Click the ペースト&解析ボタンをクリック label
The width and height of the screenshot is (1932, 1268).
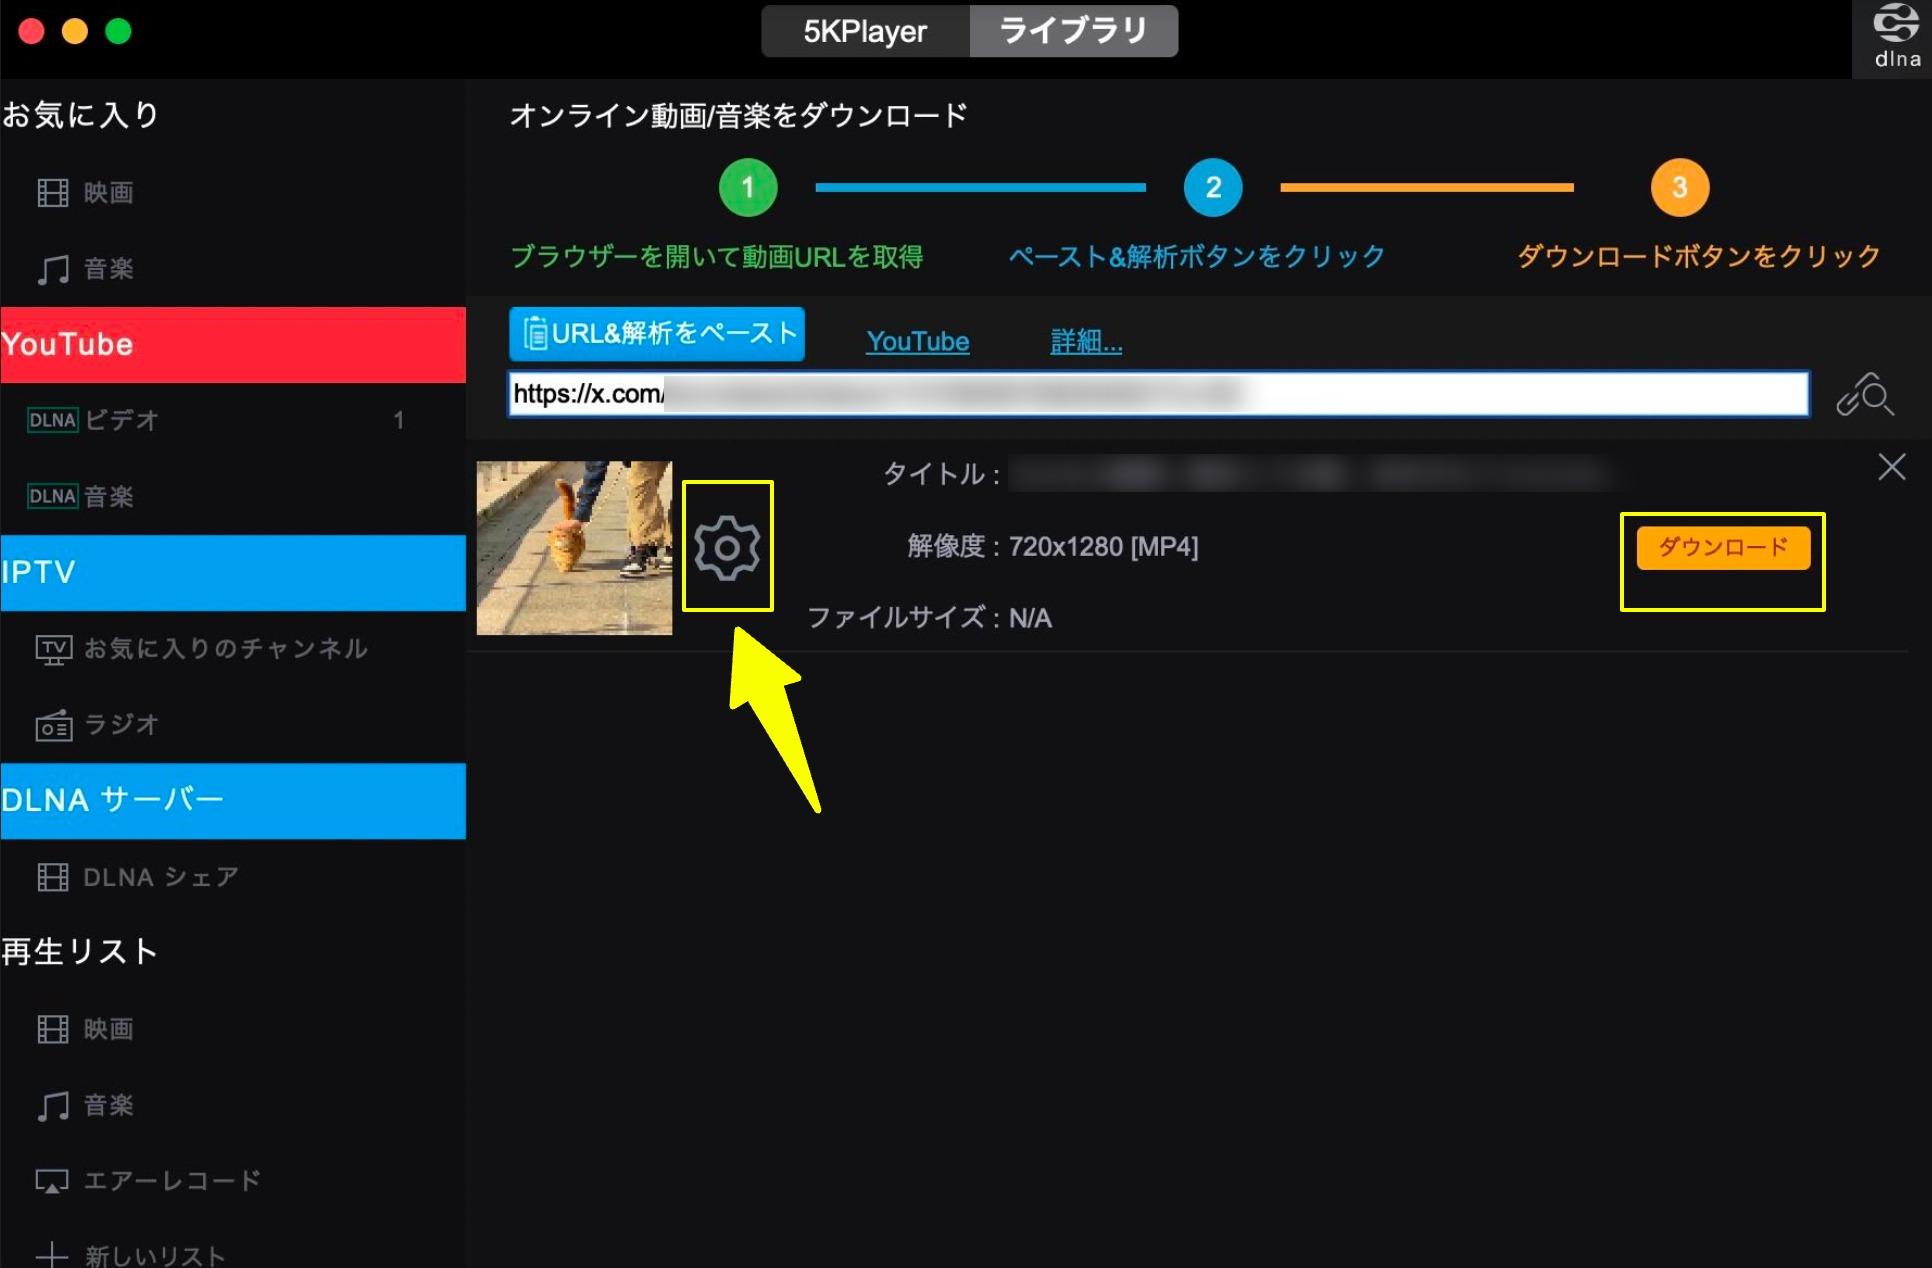[x=1196, y=257]
